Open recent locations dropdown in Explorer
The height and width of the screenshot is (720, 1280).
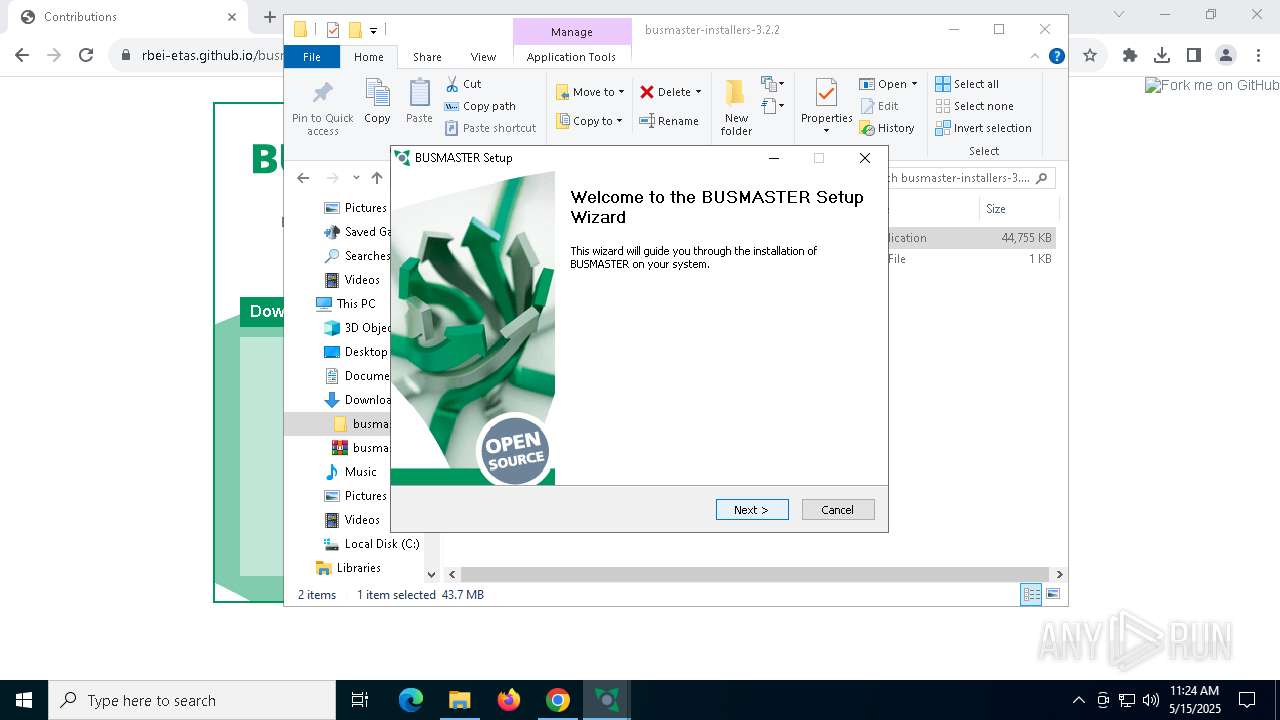[x=356, y=178]
